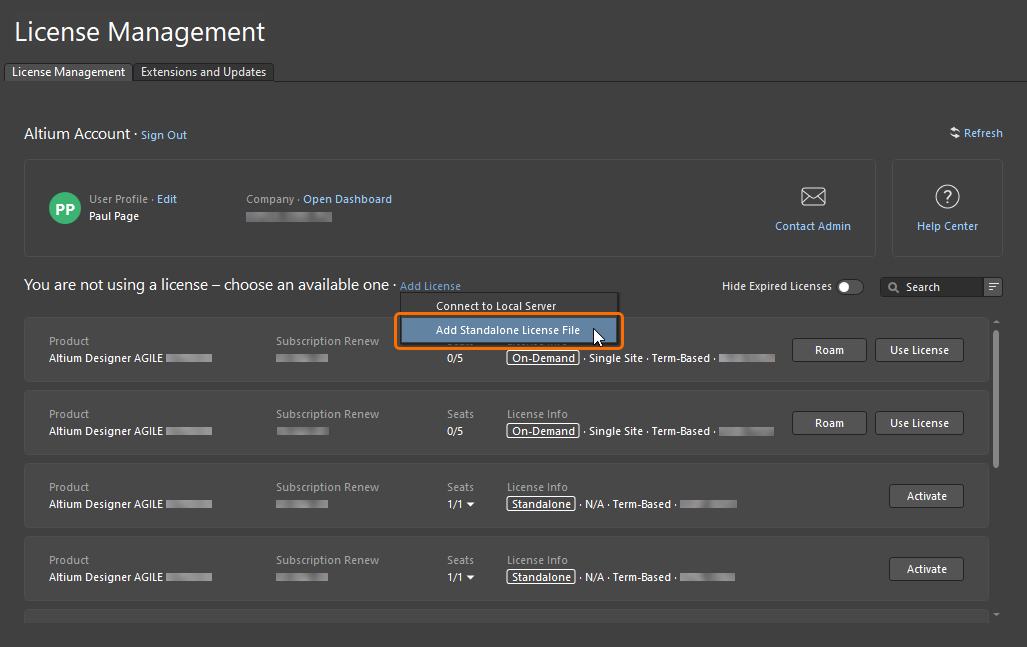Open Help Center question mark icon
Viewport: 1027px width, 647px height.
pyautogui.click(x=947, y=196)
